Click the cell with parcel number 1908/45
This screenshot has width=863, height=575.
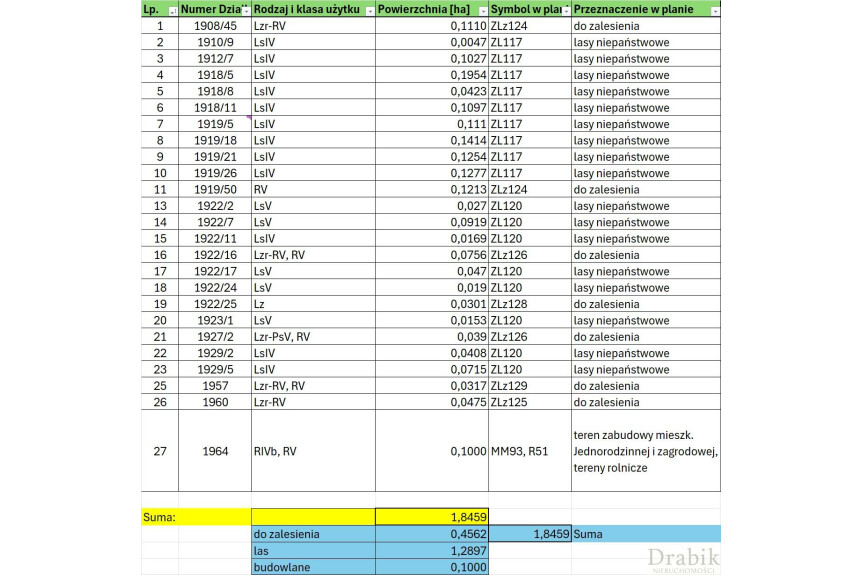(x=215, y=26)
